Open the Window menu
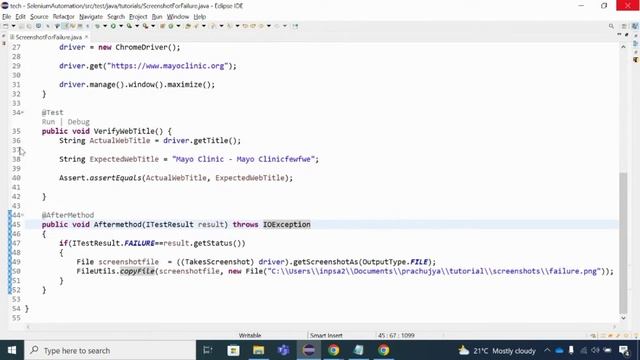This screenshot has width=640, height=360. [x=178, y=17]
